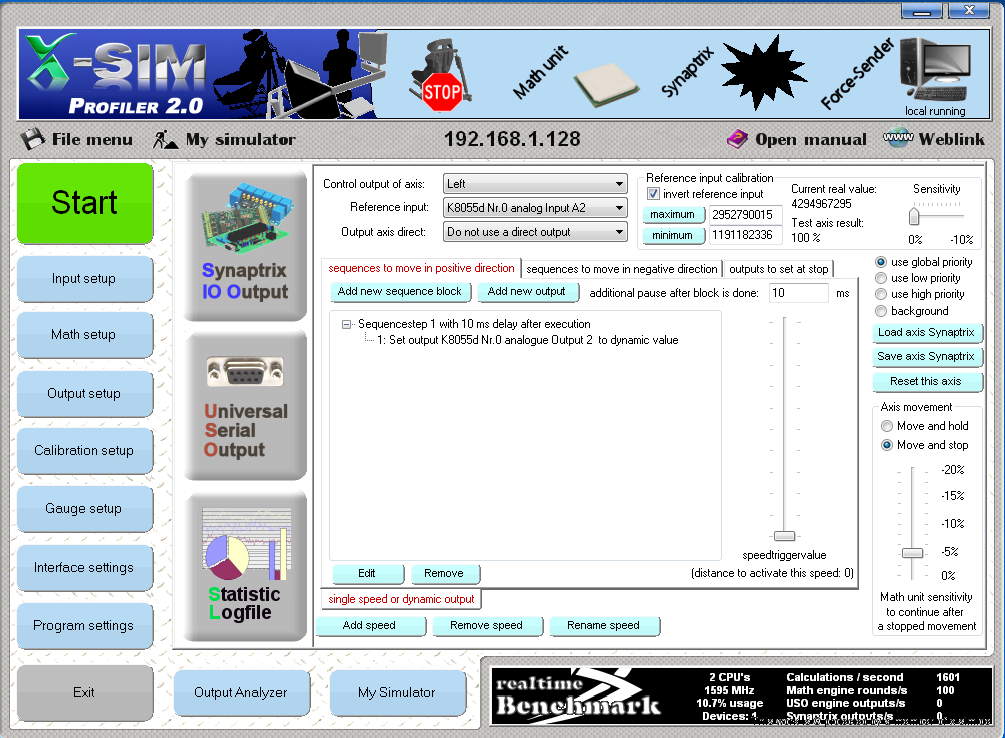Image resolution: width=1005 pixels, height=738 pixels.
Task: Toggle the invert reference input checkbox
Action: point(654,194)
